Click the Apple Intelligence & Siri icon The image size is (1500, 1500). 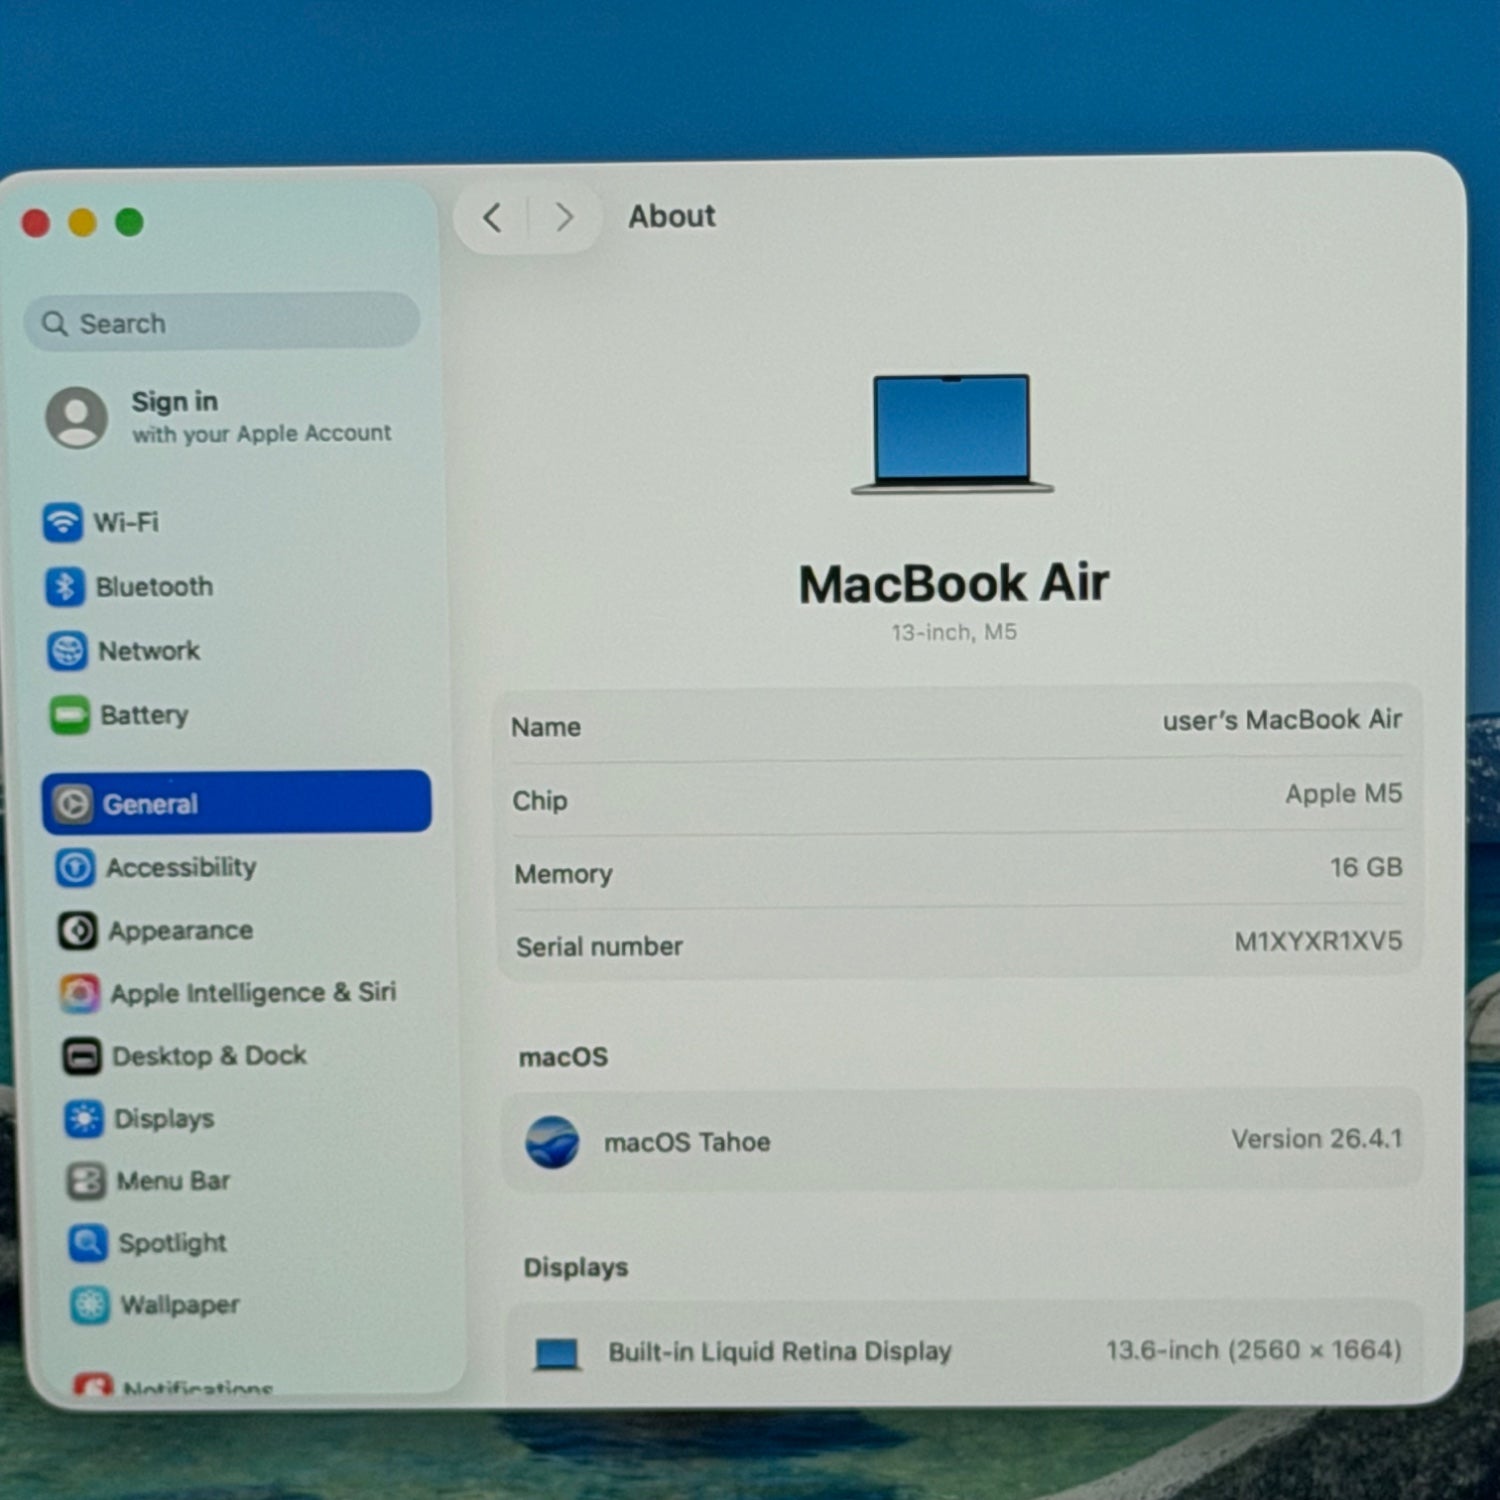pos(80,993)
